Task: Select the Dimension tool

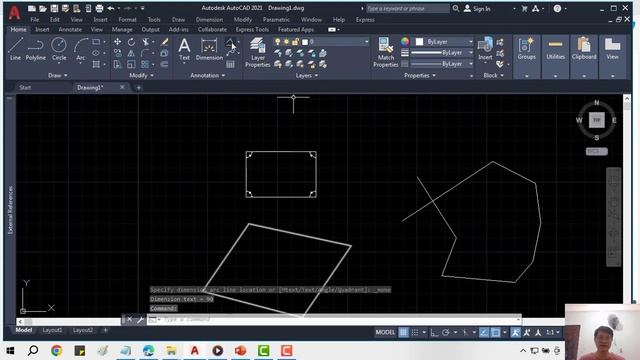Action: coord(209,49)
